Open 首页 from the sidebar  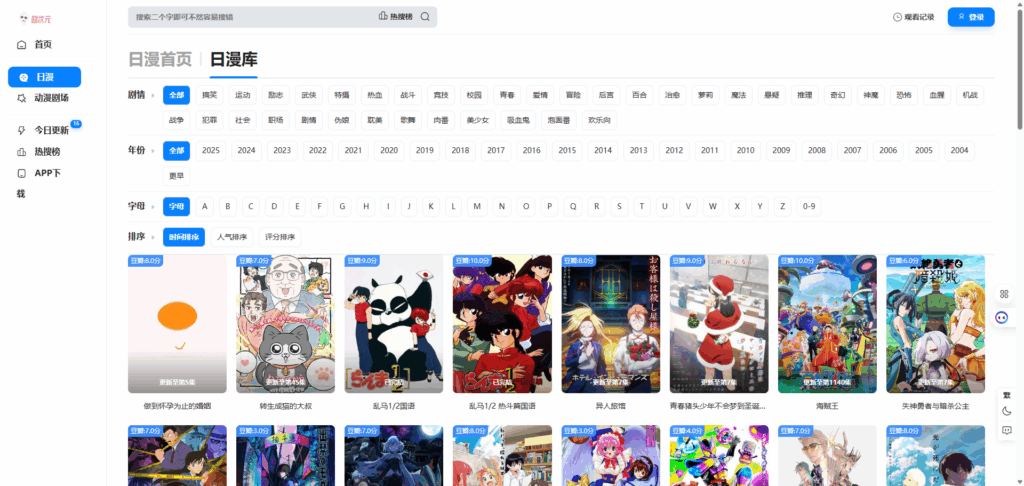point(44,44)
